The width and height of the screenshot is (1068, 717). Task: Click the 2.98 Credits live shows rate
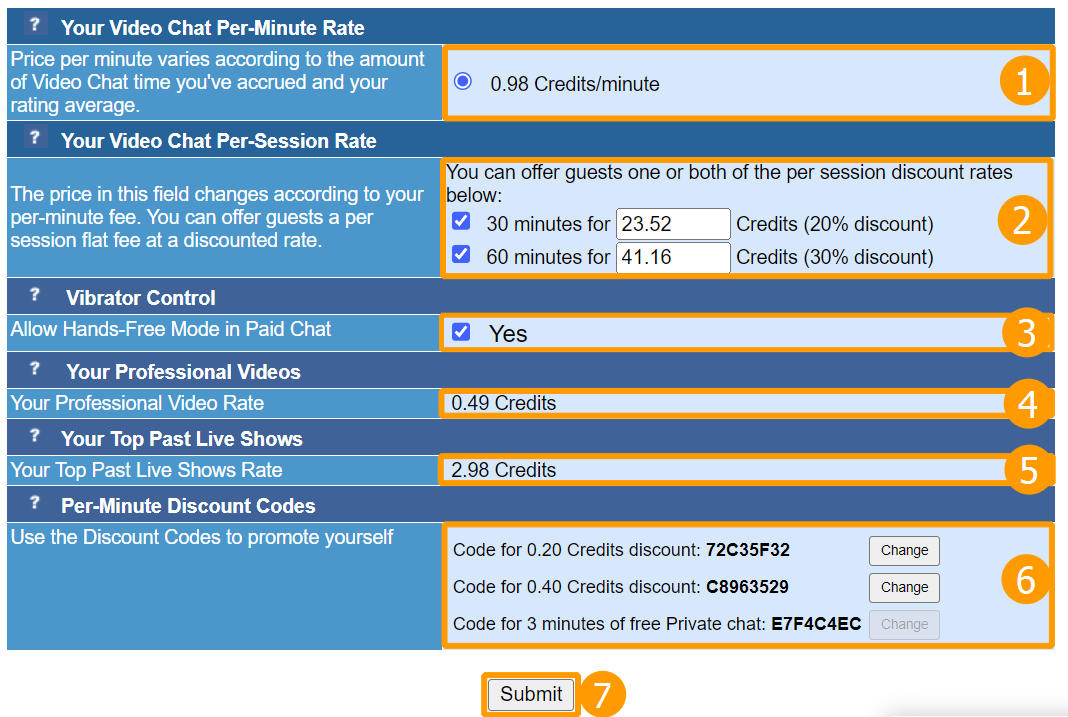click(504, 470)
